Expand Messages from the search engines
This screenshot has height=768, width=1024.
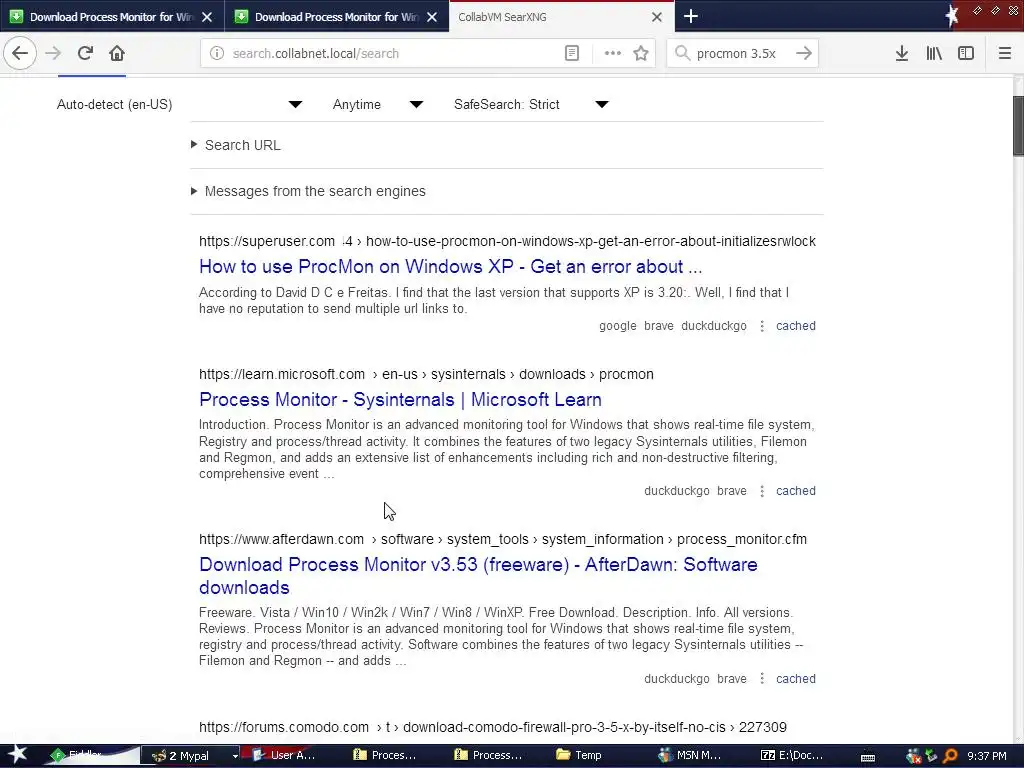point(308,191)
